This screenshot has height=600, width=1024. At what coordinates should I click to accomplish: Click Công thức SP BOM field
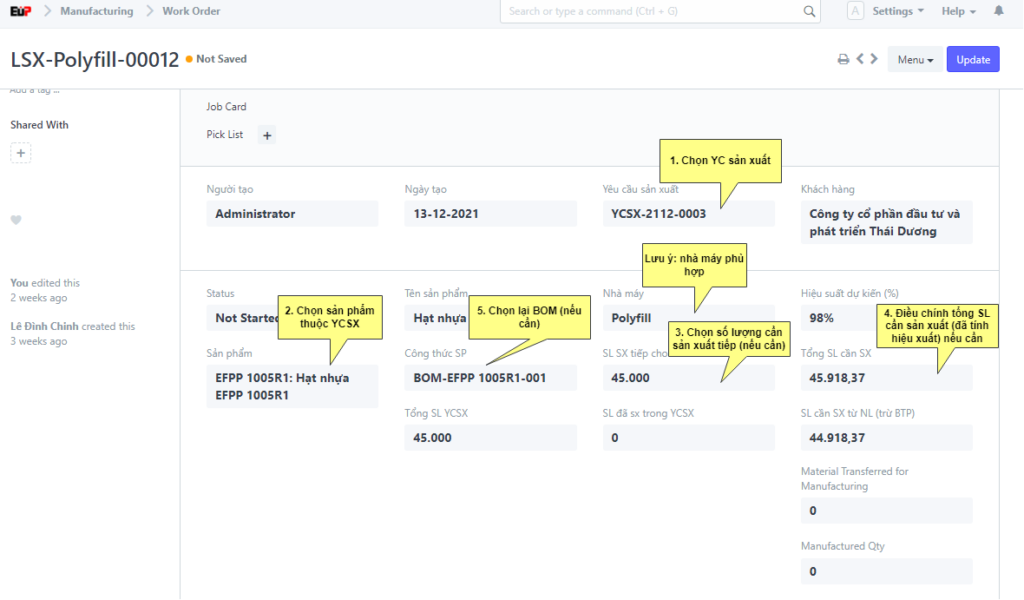(490, 378)
